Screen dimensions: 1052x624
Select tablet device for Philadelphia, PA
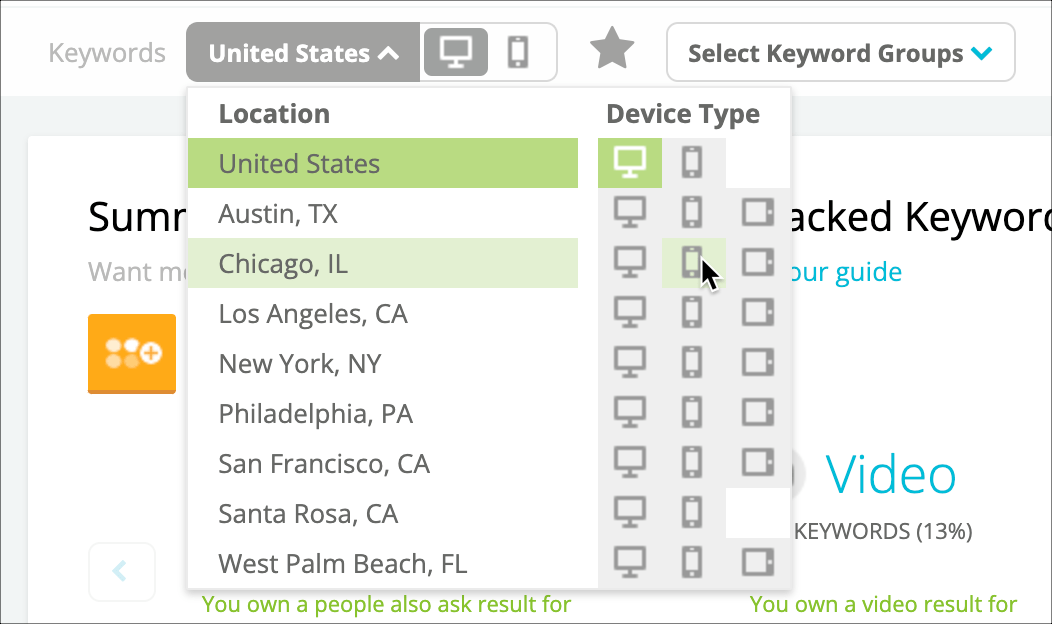pos(757,413)
